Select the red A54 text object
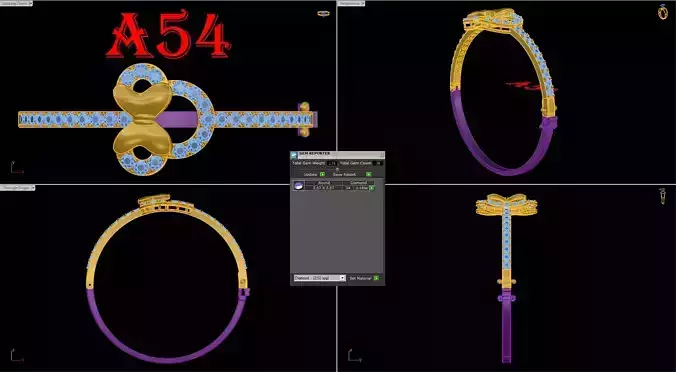Viewport: 676px width, 372px height. (169, 34)
